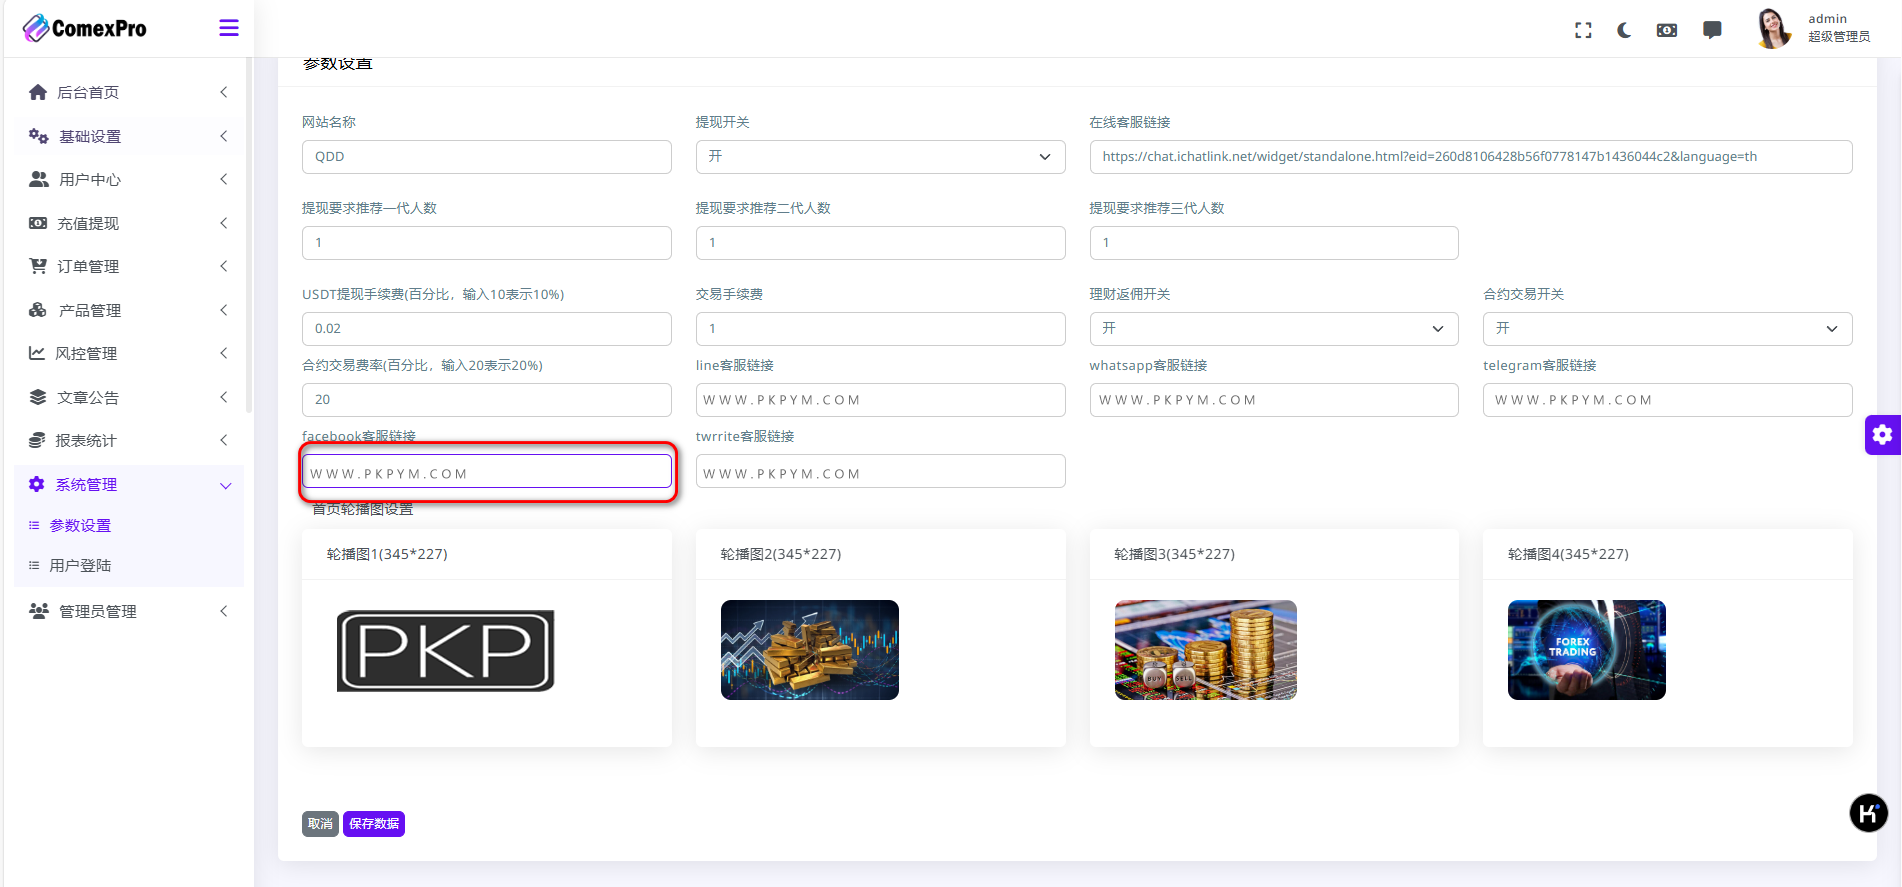Click the 后台首页 home icon
Image resolution: width=1902 pixels, height=887 pixels.
[38, 92]
